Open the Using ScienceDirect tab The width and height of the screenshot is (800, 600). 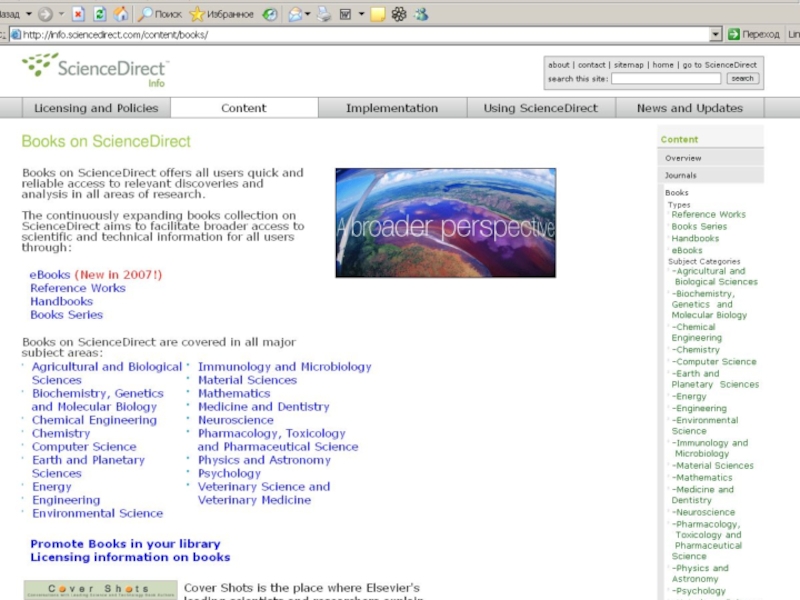(x=540, y=108)
